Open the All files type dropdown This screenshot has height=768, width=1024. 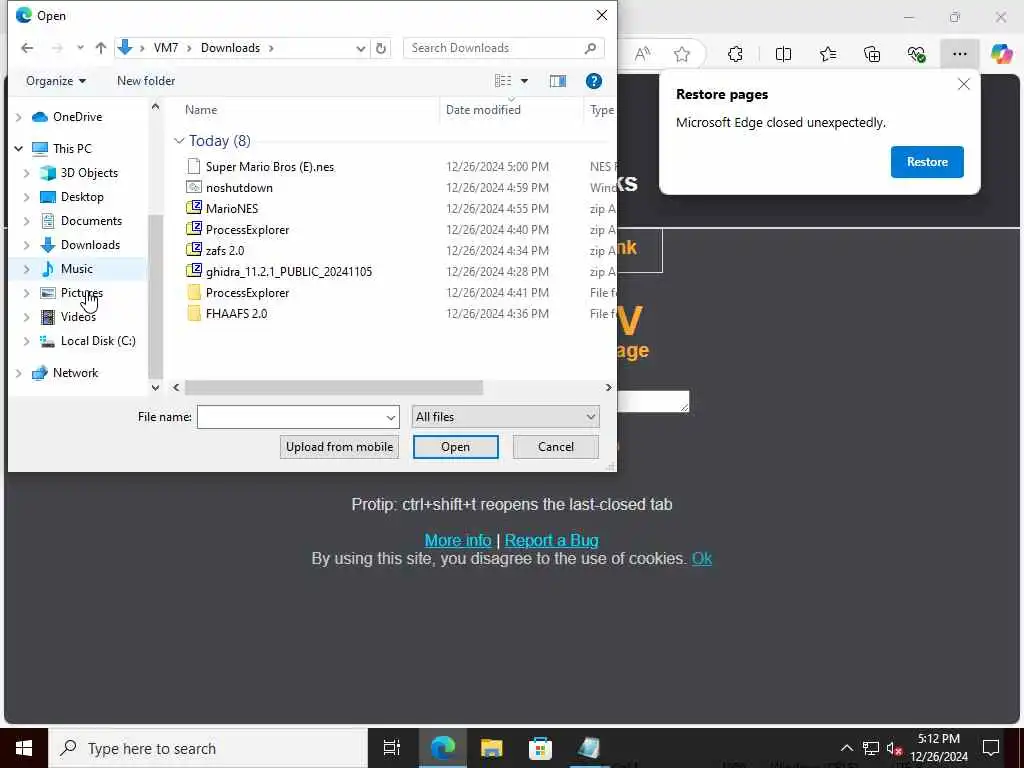pyautogui.click(x=505, y=417)
